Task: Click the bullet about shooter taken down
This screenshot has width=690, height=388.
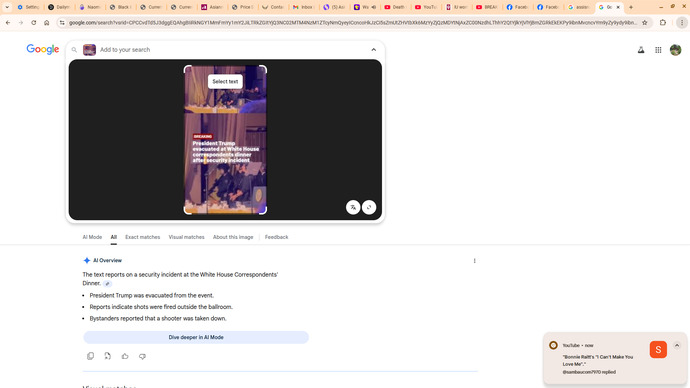Action: 158,318
